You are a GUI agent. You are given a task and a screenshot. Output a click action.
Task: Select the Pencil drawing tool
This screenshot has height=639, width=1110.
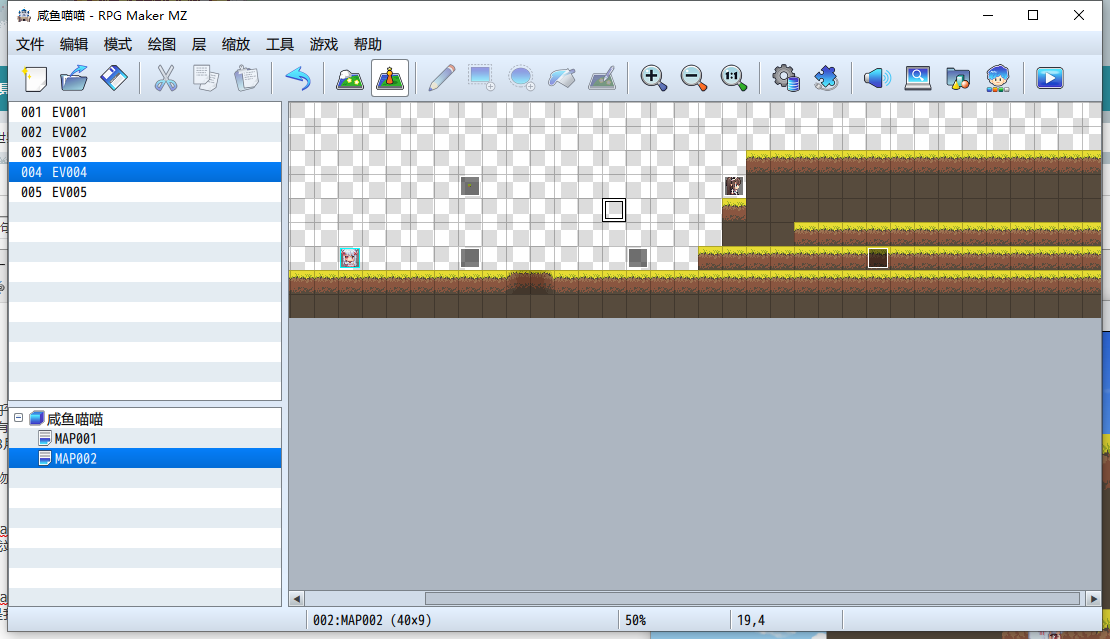pos(441,78)
